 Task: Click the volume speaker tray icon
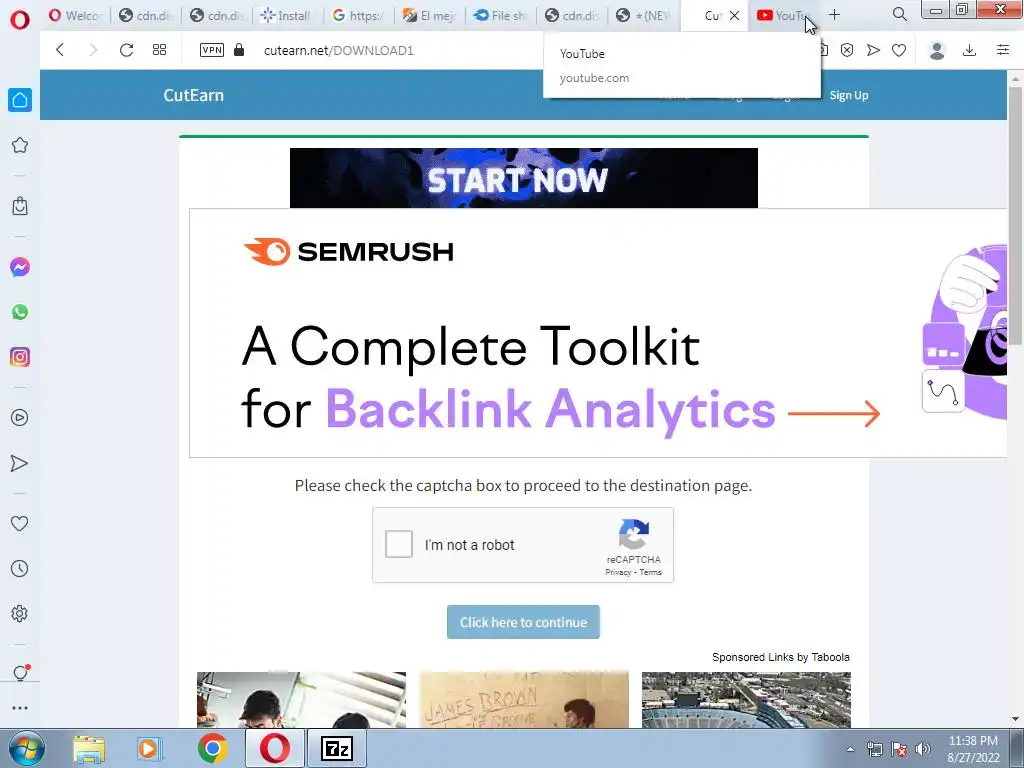(923, 749)
